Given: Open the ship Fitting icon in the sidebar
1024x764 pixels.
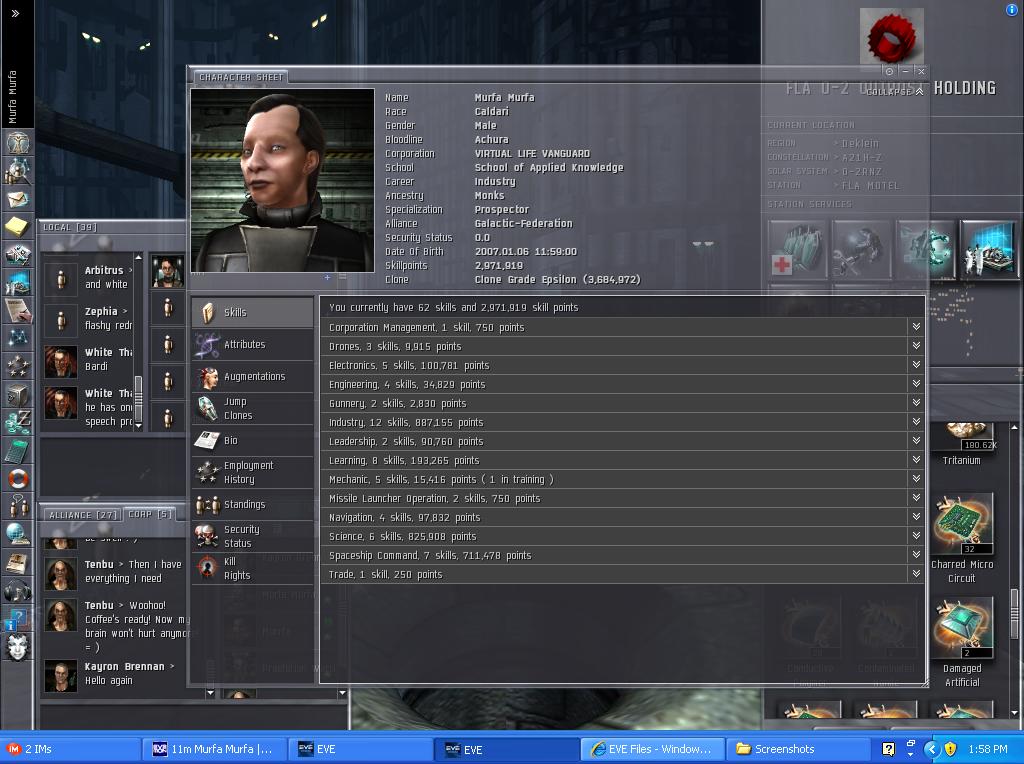Looking at the screenshot, I should [x=18, y=254].
